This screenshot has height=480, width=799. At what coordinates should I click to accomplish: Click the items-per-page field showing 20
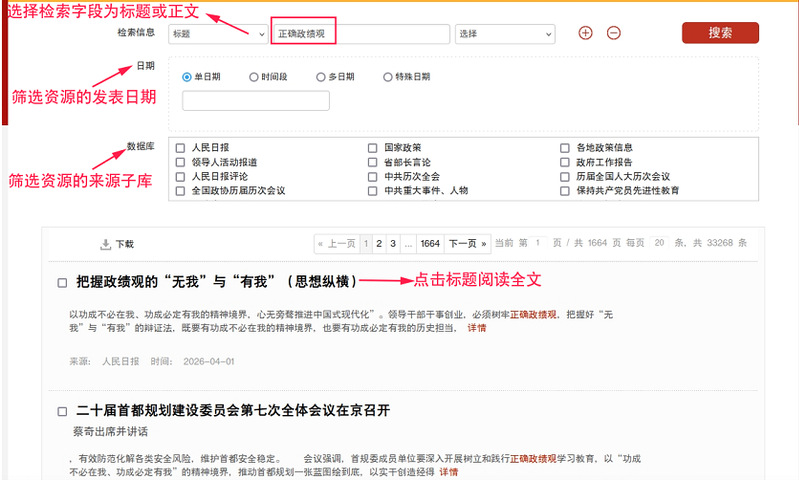coord(658,243)
